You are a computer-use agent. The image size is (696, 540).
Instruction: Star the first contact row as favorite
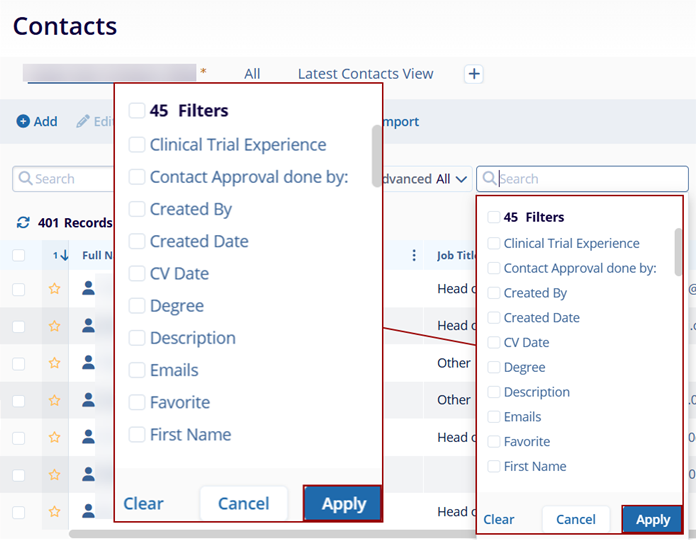point(55,289)
